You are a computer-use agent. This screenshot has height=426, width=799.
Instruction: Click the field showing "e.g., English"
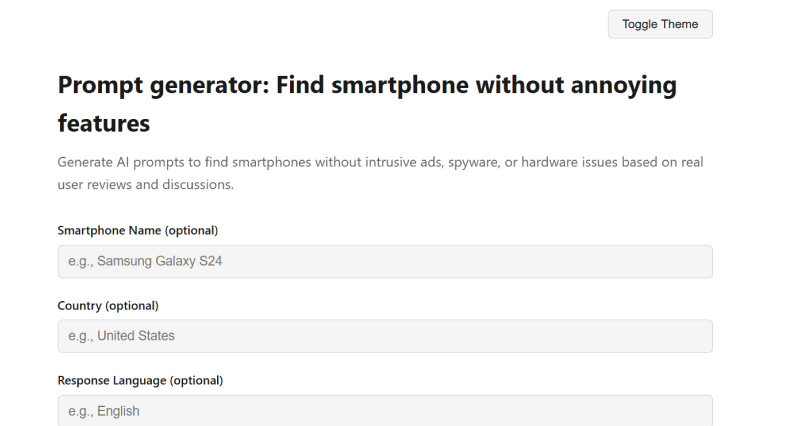pos(385,410)
